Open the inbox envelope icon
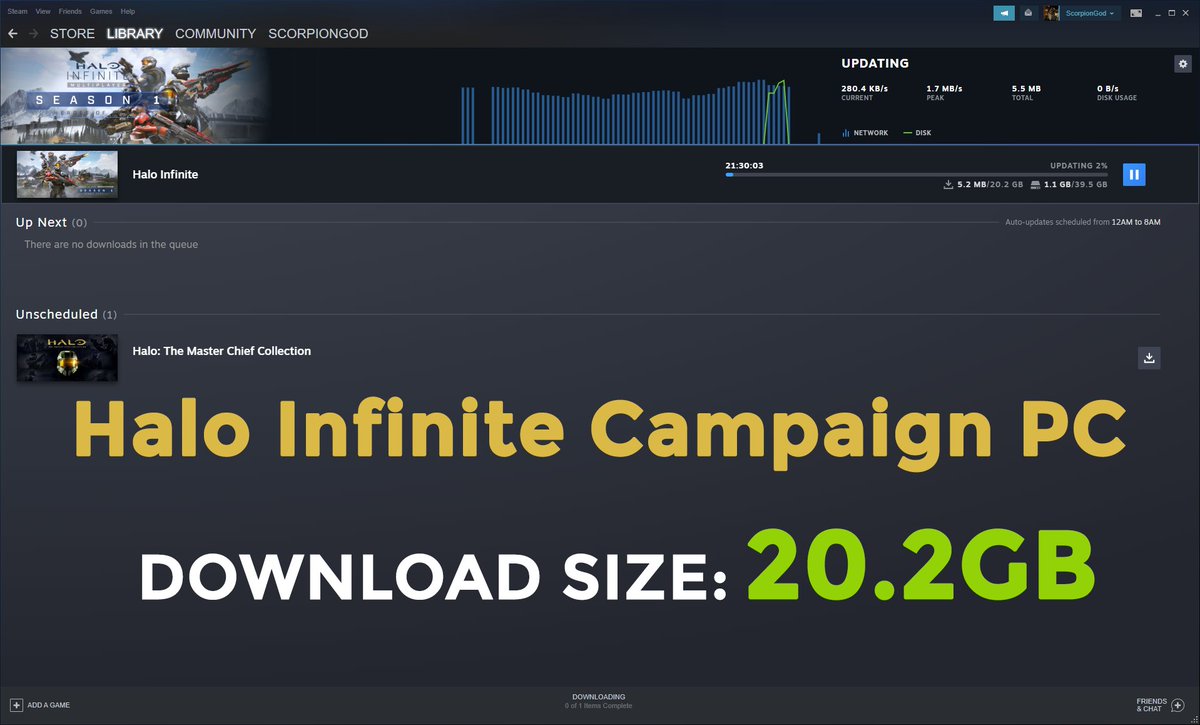1200x725 pixels. point(1028,13)
